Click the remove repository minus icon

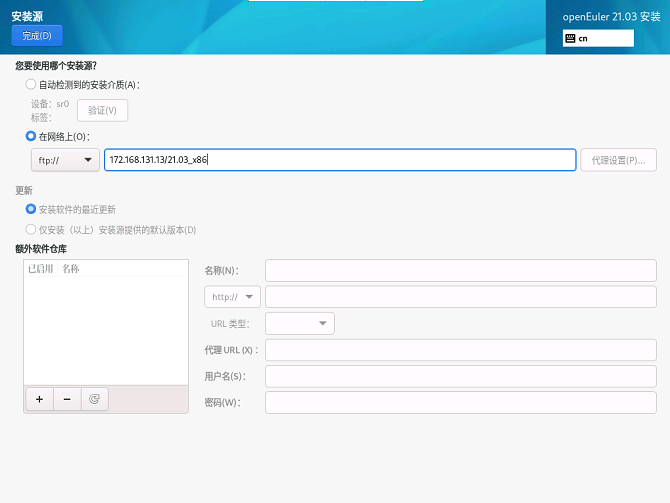point(67,398)
